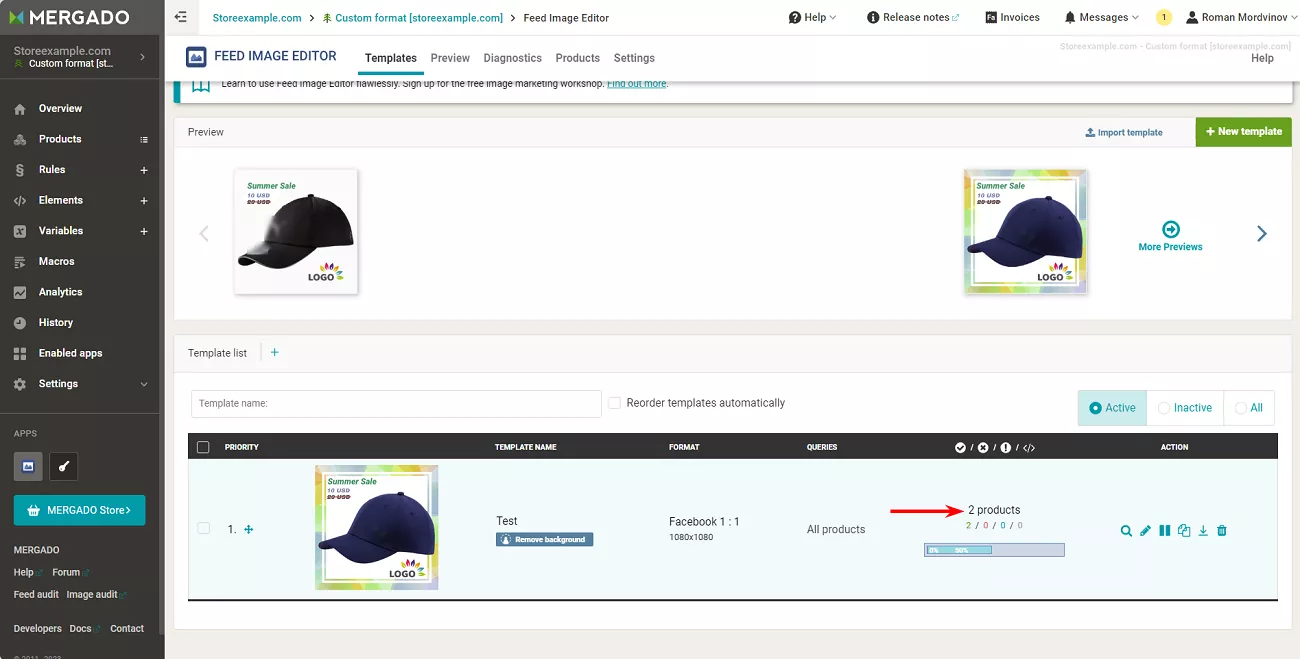
Task: Open Release notes link
Action: (x=913, y=17)
